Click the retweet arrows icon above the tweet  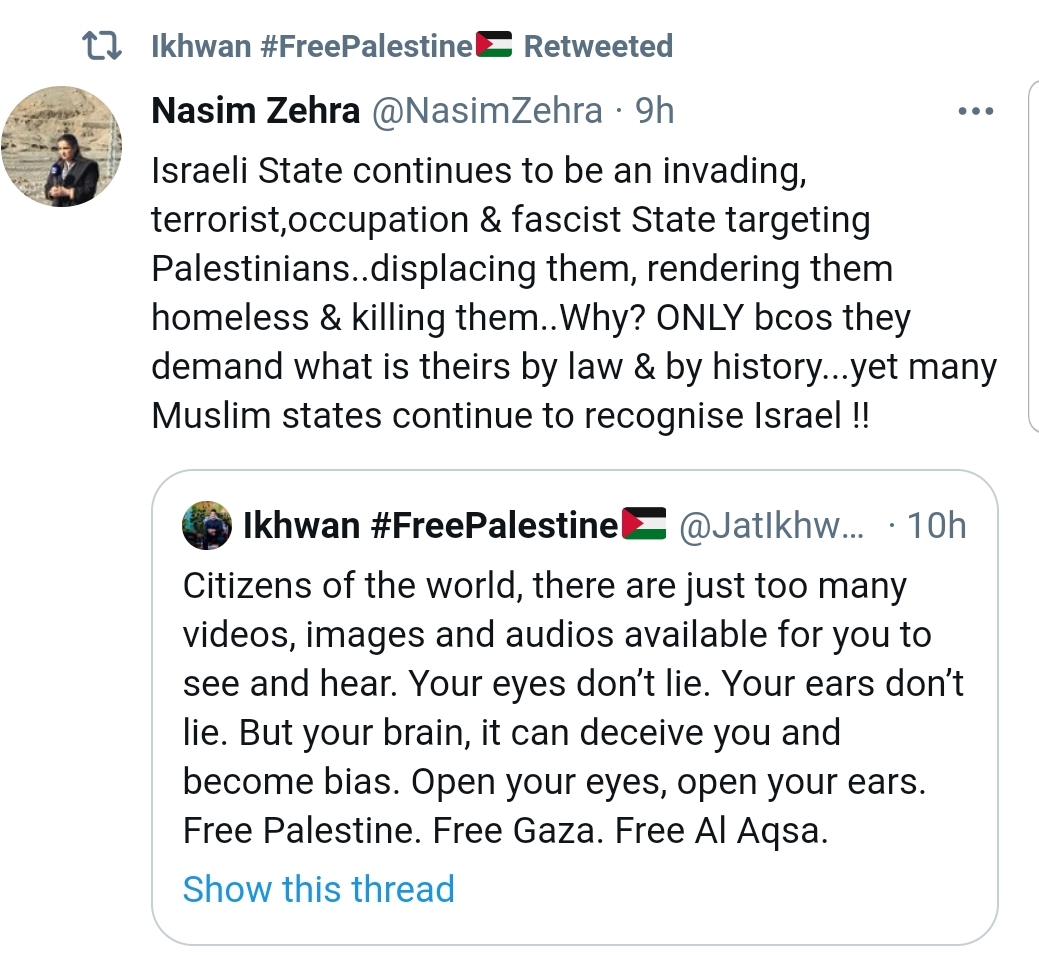[x=102, y=46]
